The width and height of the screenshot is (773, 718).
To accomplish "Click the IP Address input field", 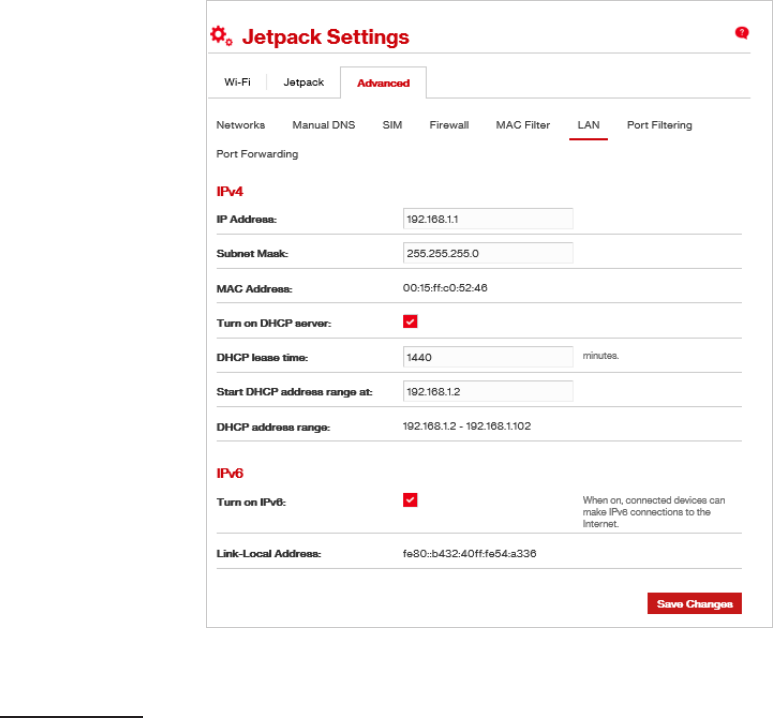I will coord(488,219).
